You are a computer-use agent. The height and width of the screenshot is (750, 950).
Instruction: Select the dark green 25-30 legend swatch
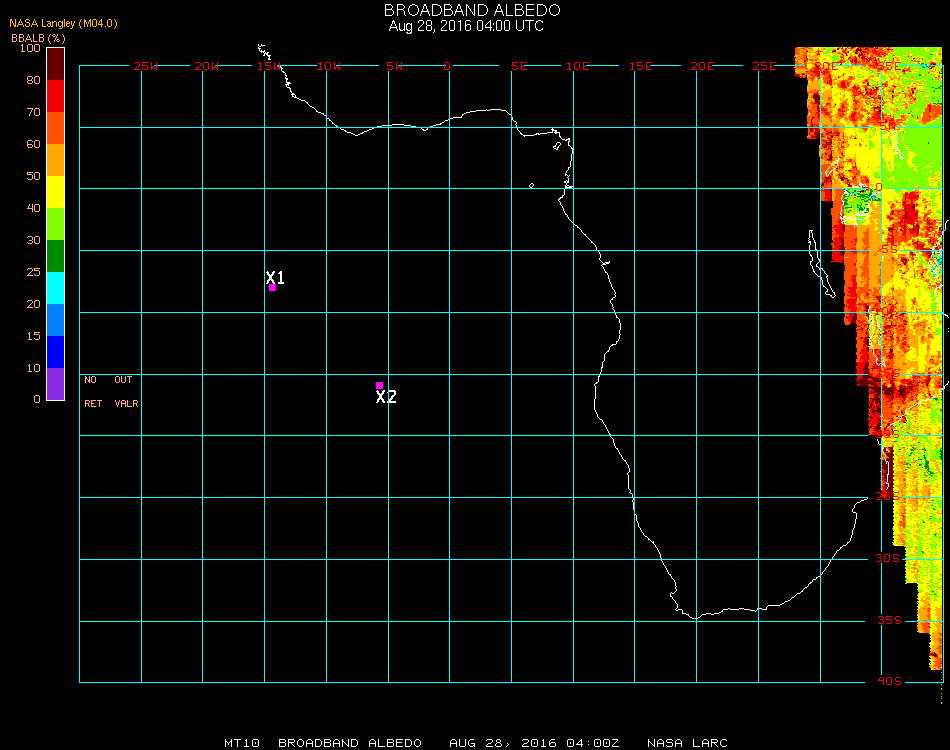coord(55,256)
